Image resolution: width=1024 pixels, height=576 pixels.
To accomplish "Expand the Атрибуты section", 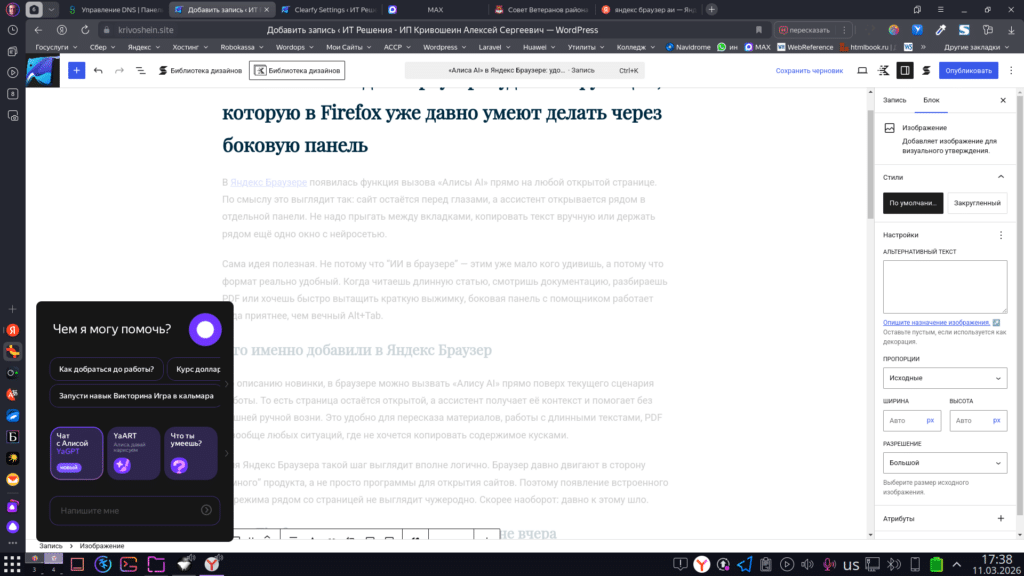I will pyautogui.click(x=1000, y=518).
